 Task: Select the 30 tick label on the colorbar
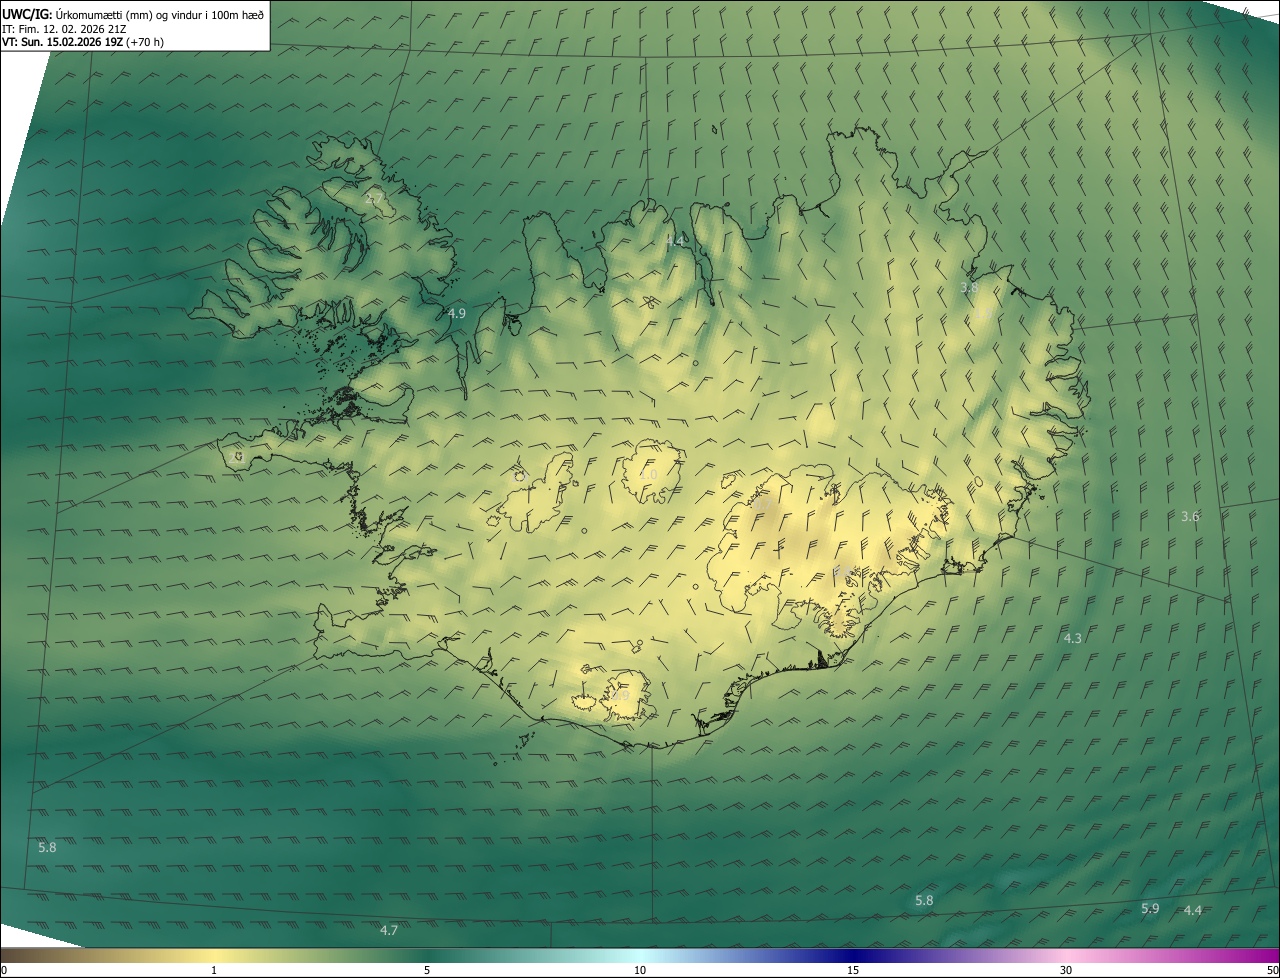point(1066,970)
